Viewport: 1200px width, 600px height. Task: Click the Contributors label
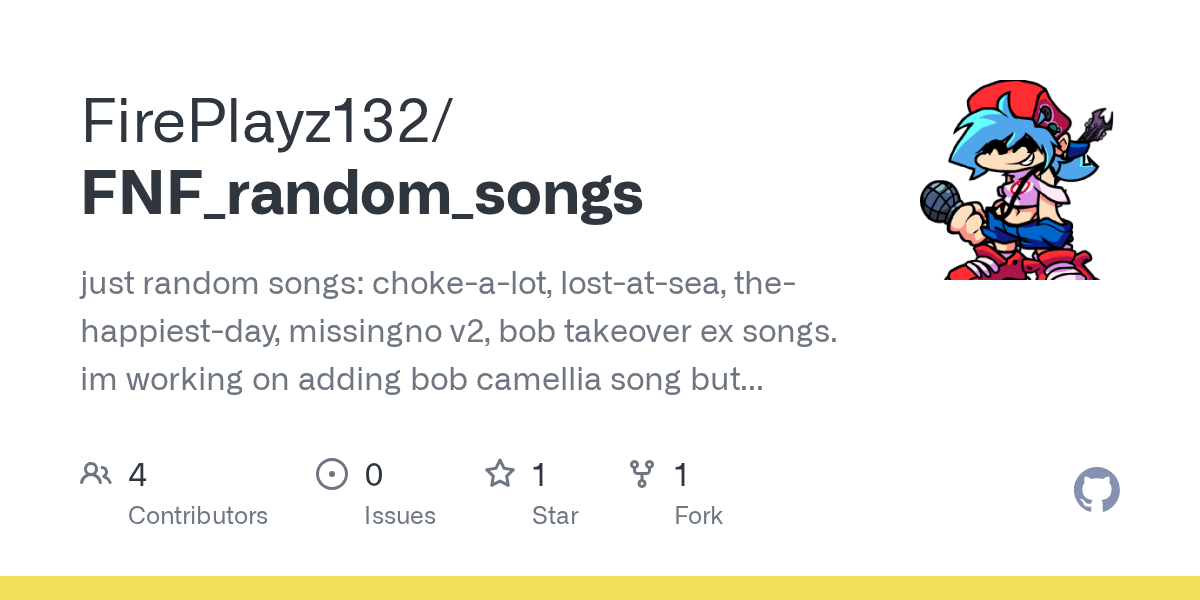pyautogui.click(x=198, y=516)
